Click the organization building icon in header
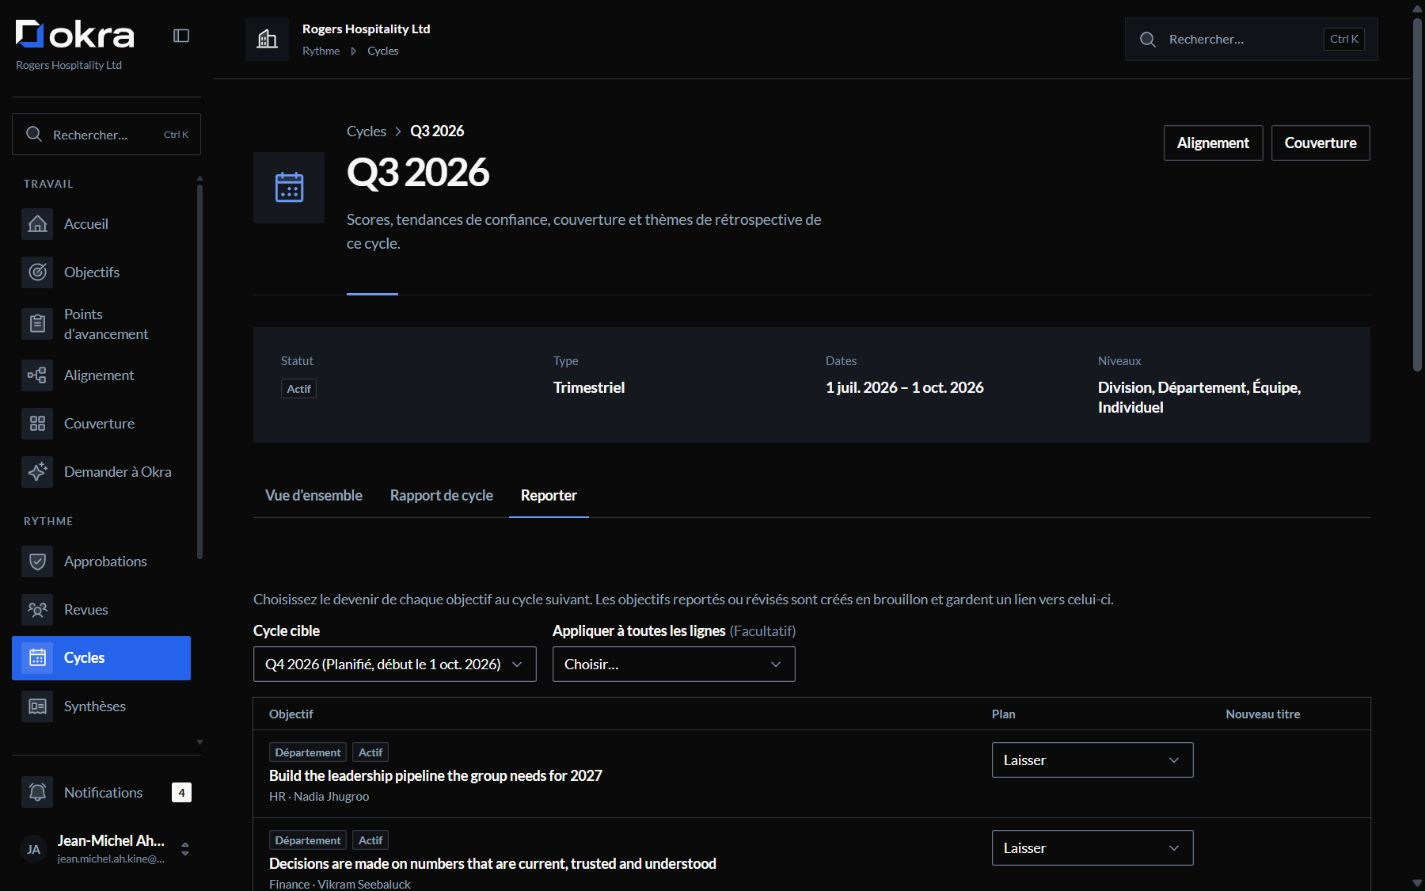Image resolution: width=1425 pixels, height=891 pixels. click(x=267, y=39)
